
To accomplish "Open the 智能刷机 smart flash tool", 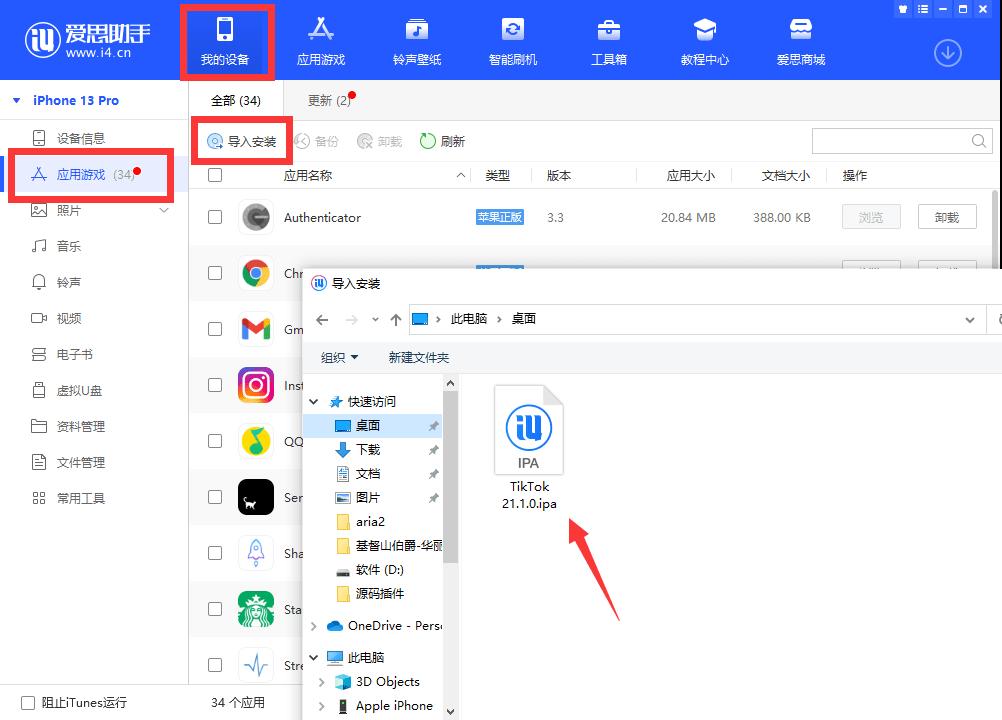I will pos(513,40).
